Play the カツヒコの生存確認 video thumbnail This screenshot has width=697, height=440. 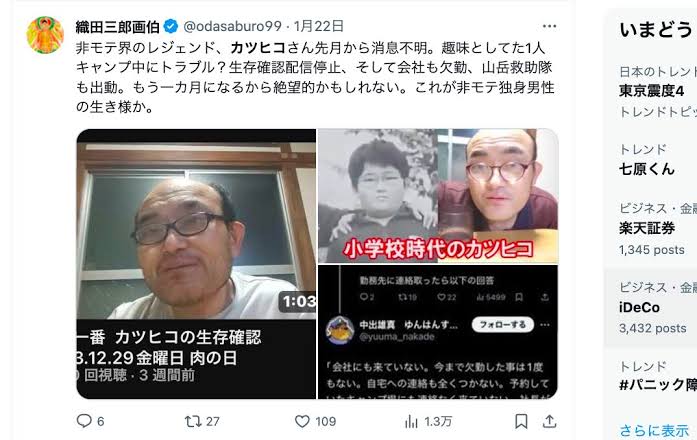coord(196,264)
